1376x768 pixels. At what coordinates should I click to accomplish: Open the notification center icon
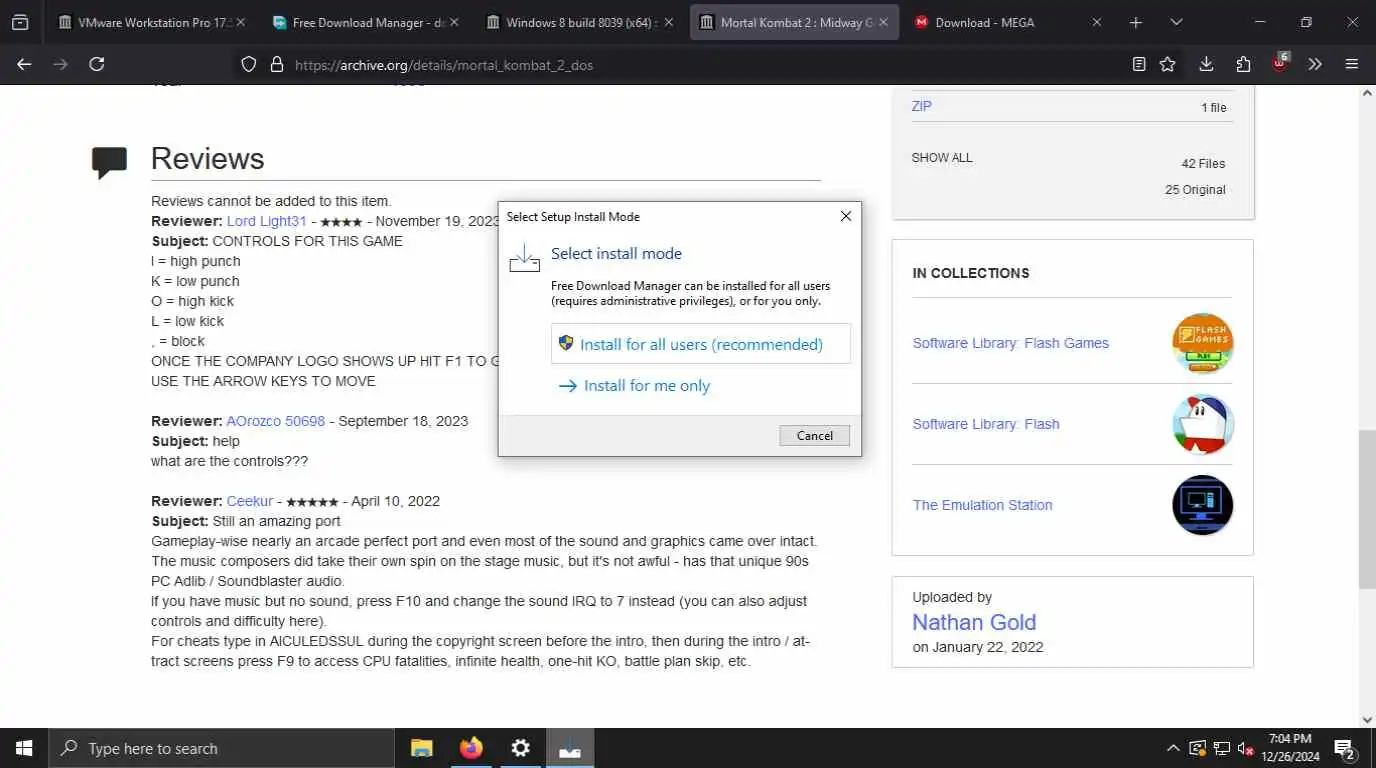coord(1345,748)
